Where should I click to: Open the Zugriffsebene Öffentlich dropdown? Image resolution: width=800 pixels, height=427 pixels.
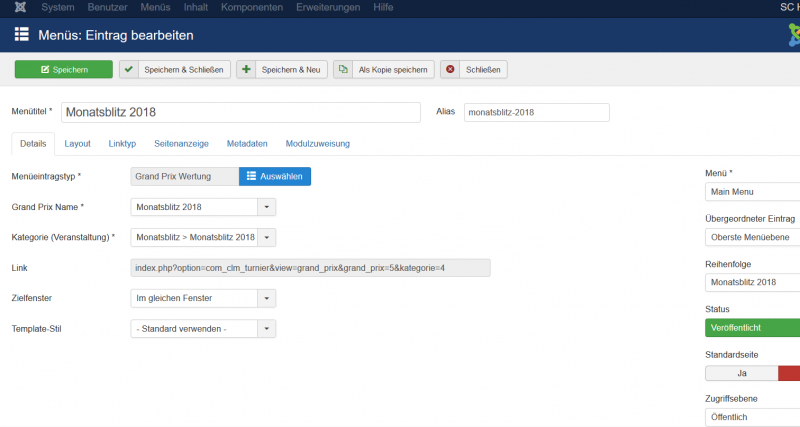(752, 417)
